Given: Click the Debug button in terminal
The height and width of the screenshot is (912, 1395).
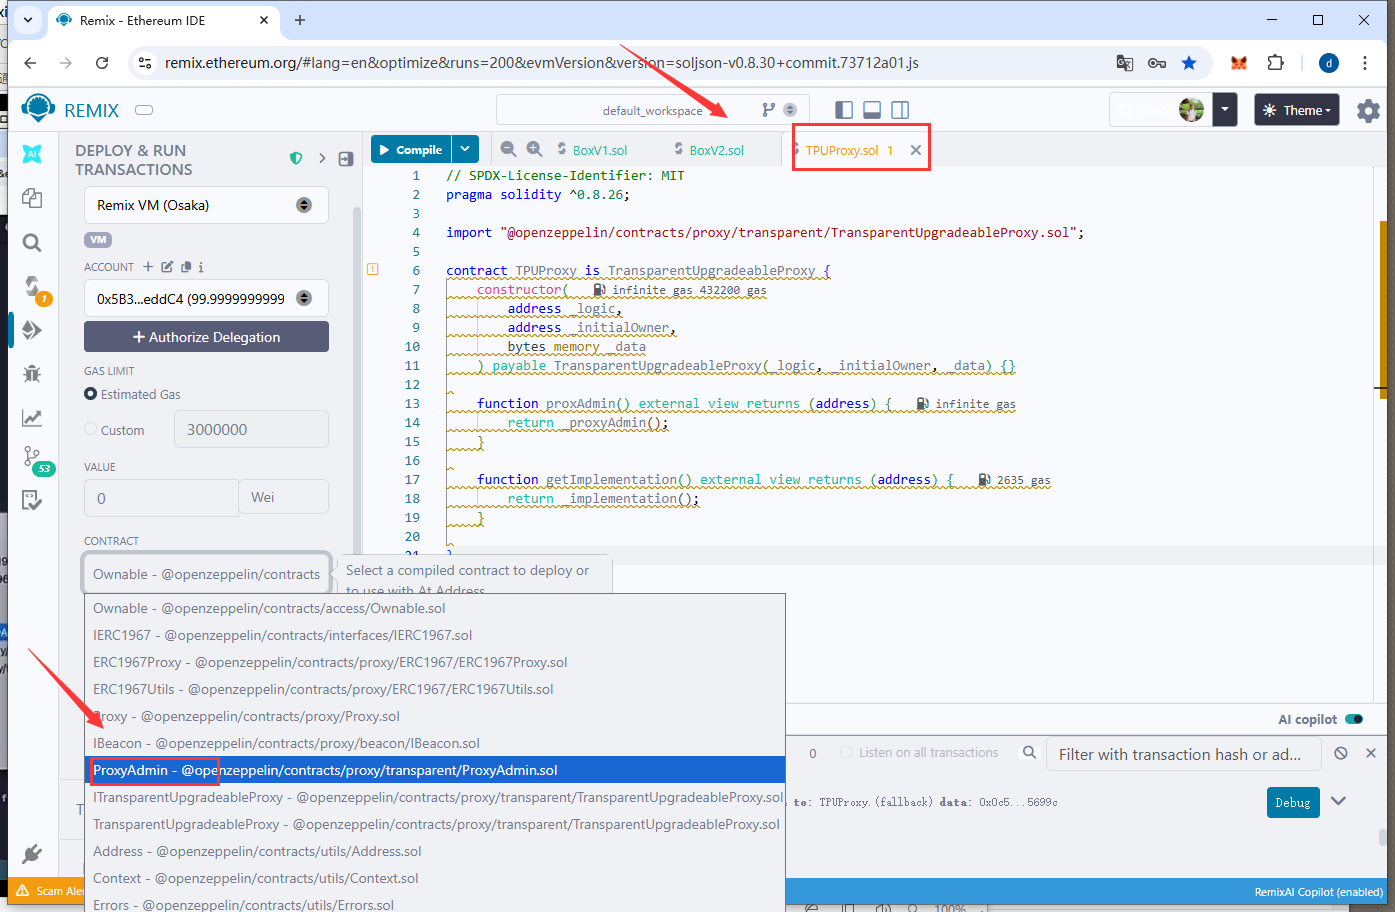Looking at the screenshot, I should coord(1292,802).
